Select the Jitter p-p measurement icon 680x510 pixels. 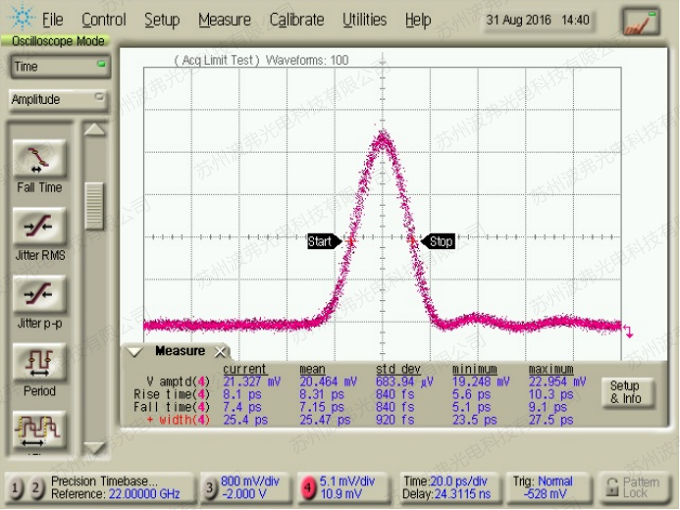click(x=39, y=295)
